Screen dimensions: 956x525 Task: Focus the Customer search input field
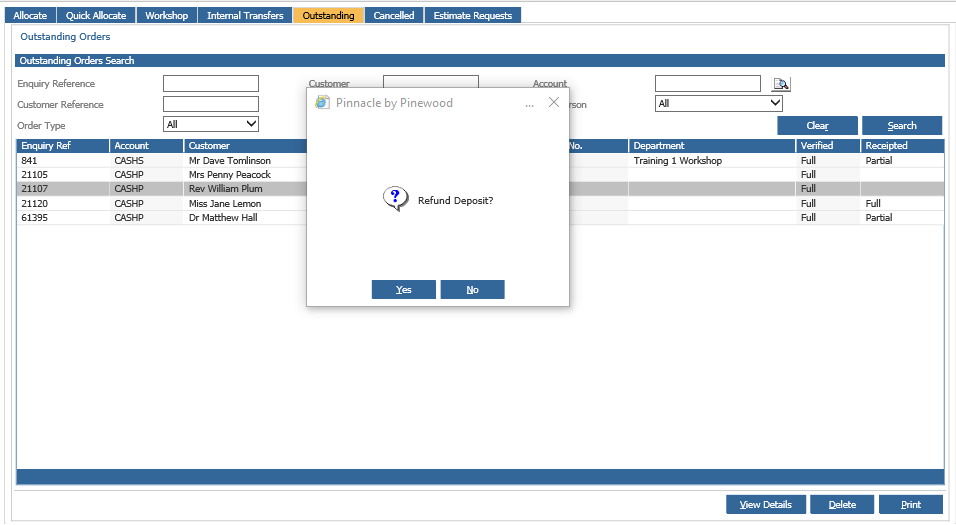(430, 82)
